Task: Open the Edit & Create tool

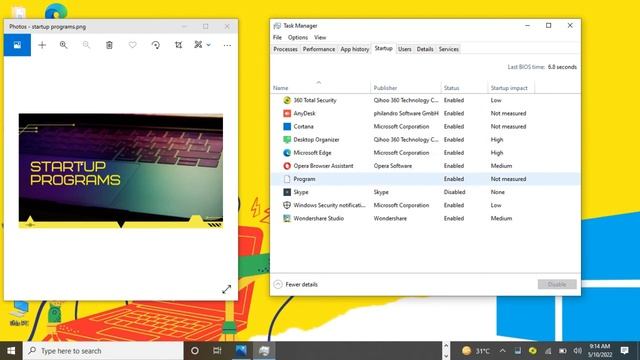Action: point(198,44)
